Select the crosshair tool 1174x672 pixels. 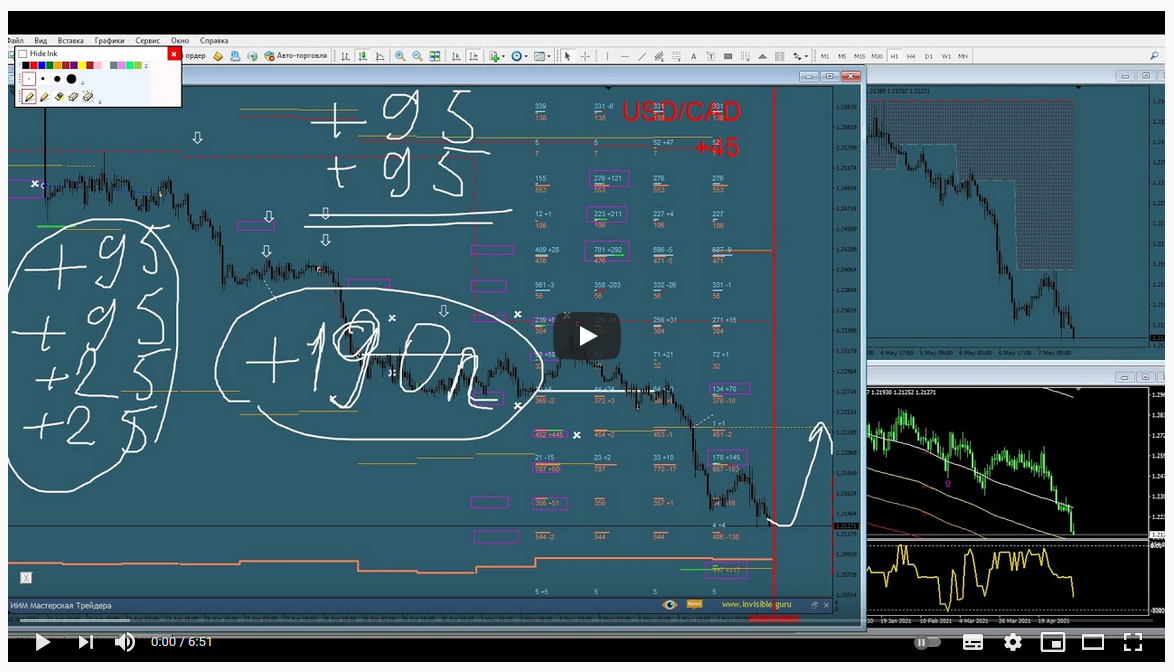click(x=585, y=56)
